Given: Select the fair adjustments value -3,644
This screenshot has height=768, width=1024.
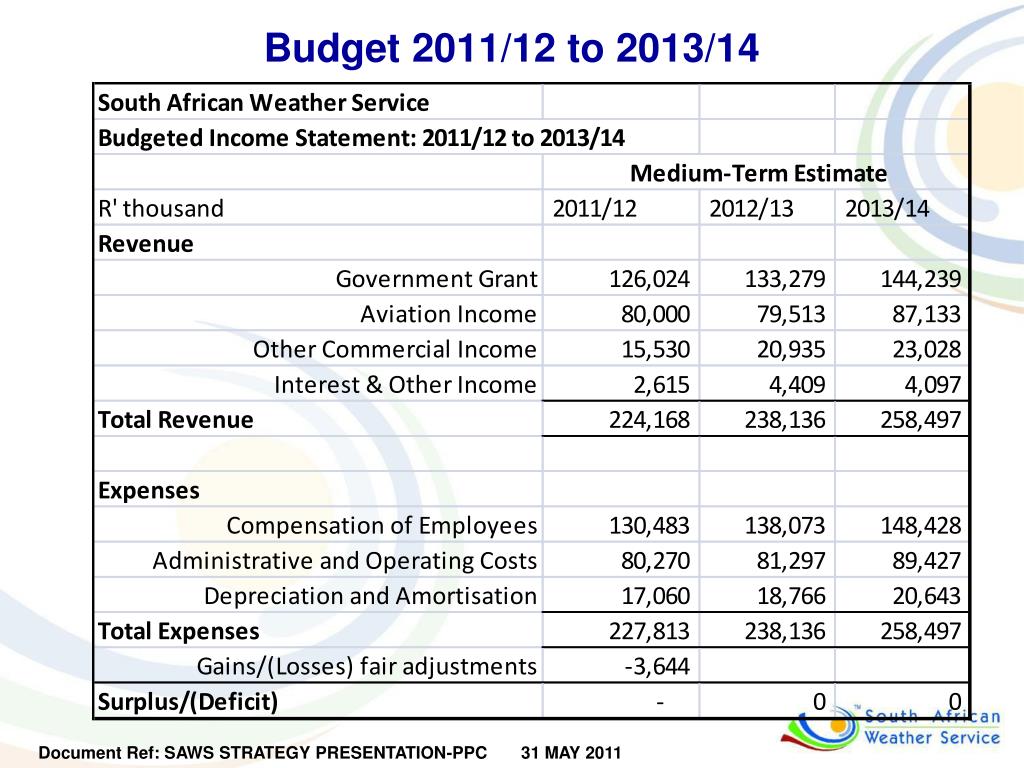Looking at the screenshot, I should [657, 667].
